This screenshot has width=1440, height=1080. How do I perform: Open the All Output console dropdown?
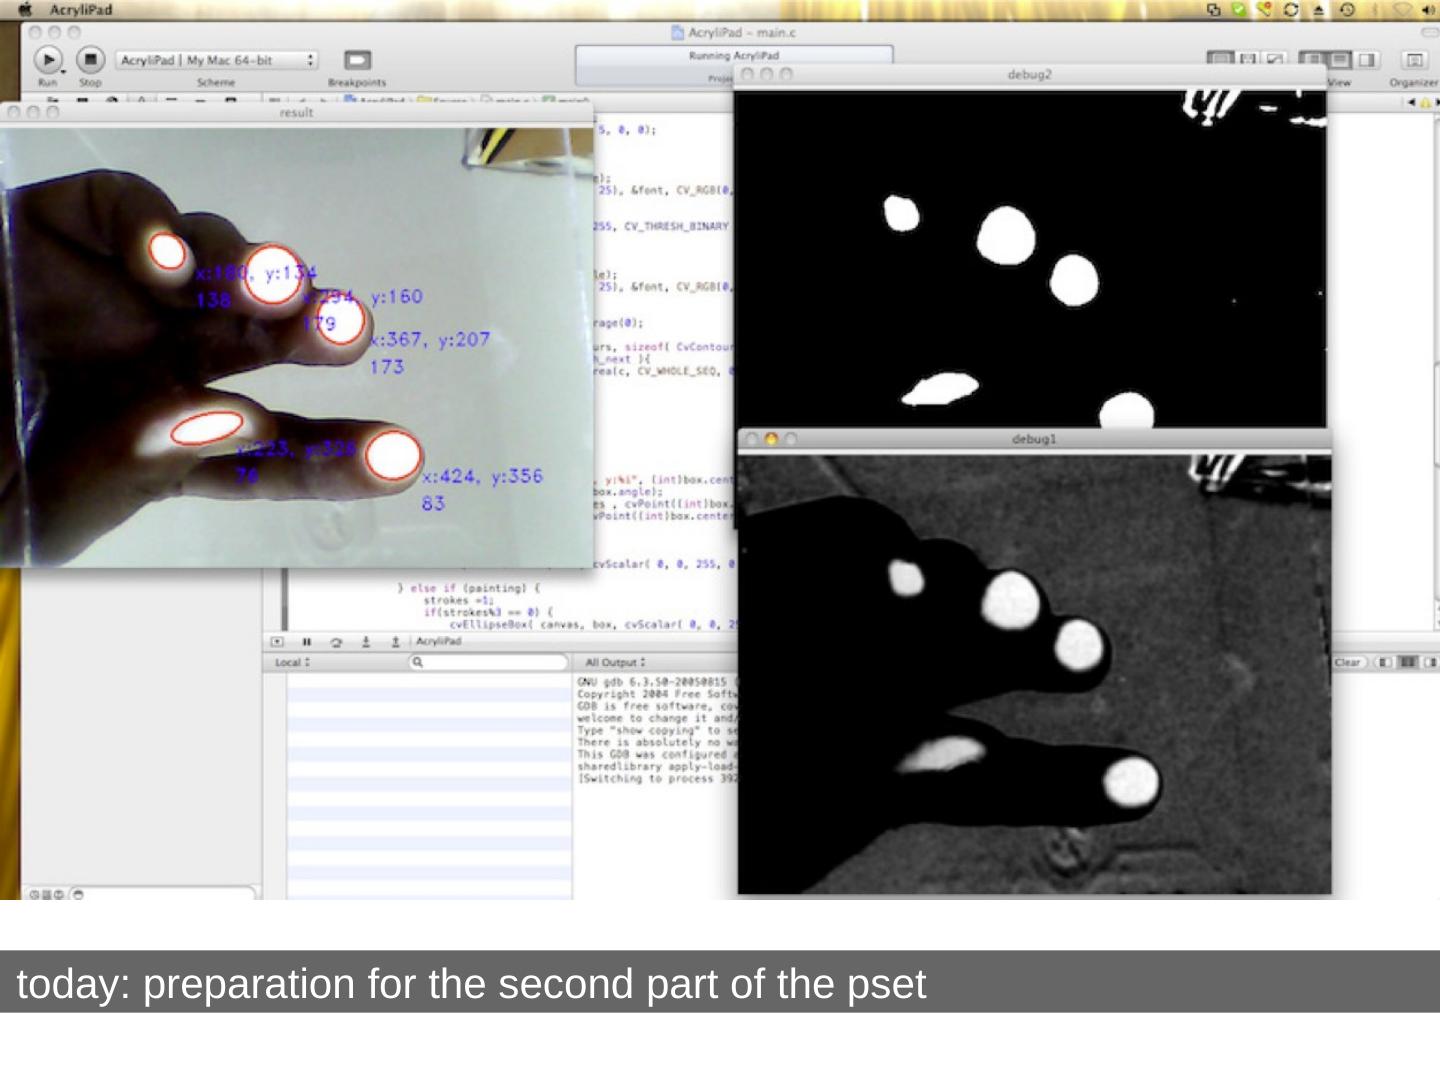pyautogui.click(x=615, y=662)
